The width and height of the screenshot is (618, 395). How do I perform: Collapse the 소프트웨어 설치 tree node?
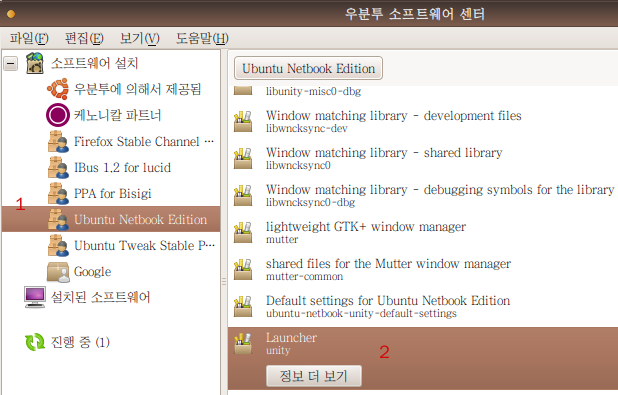pyautogui.click(x=11, y=63)
